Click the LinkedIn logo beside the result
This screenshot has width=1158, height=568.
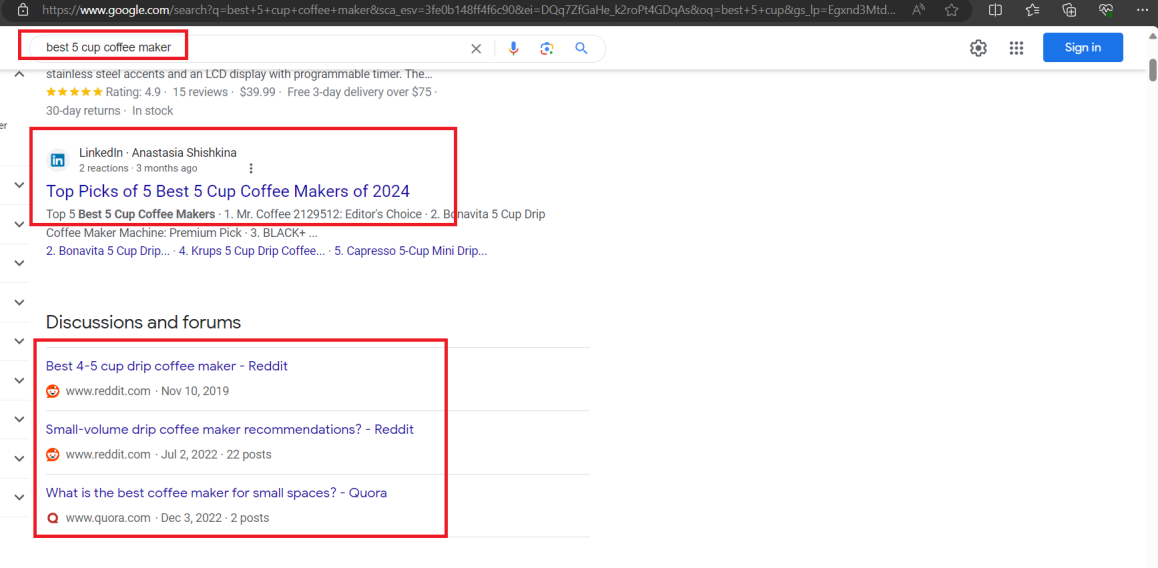click(x=58, y=160)
